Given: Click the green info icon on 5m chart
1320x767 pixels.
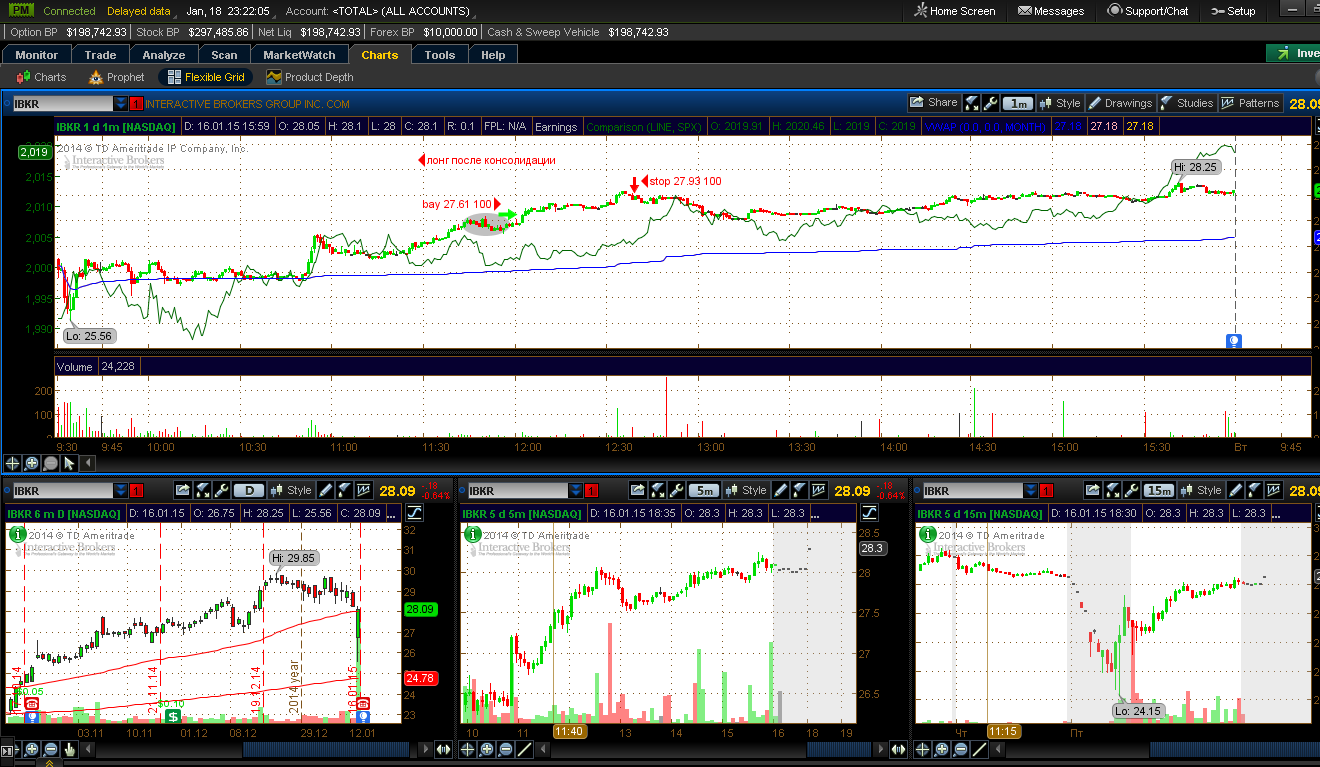Looking at the screenshot, I should click(x=471, y=535).
